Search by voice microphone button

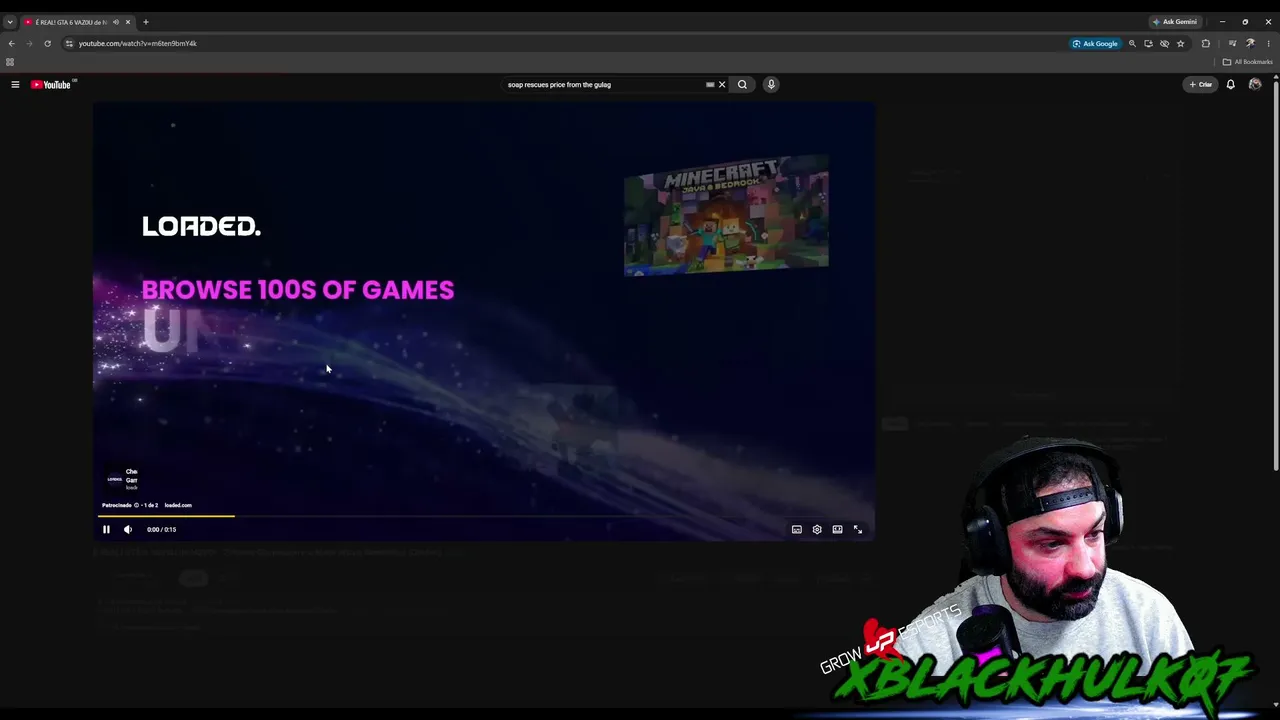click(771, 84)
